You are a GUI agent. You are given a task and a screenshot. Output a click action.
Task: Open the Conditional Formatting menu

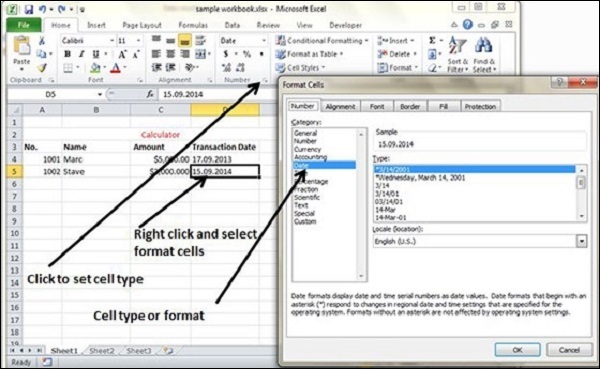tap(322, 40)
